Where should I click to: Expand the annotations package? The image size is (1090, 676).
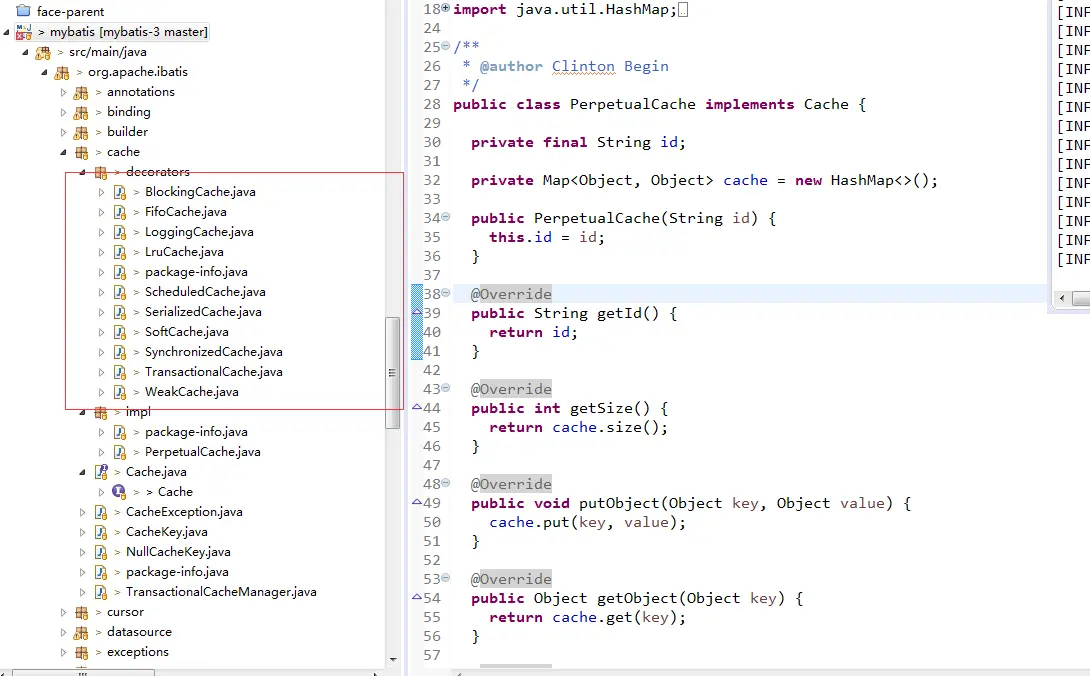[63, 92]
